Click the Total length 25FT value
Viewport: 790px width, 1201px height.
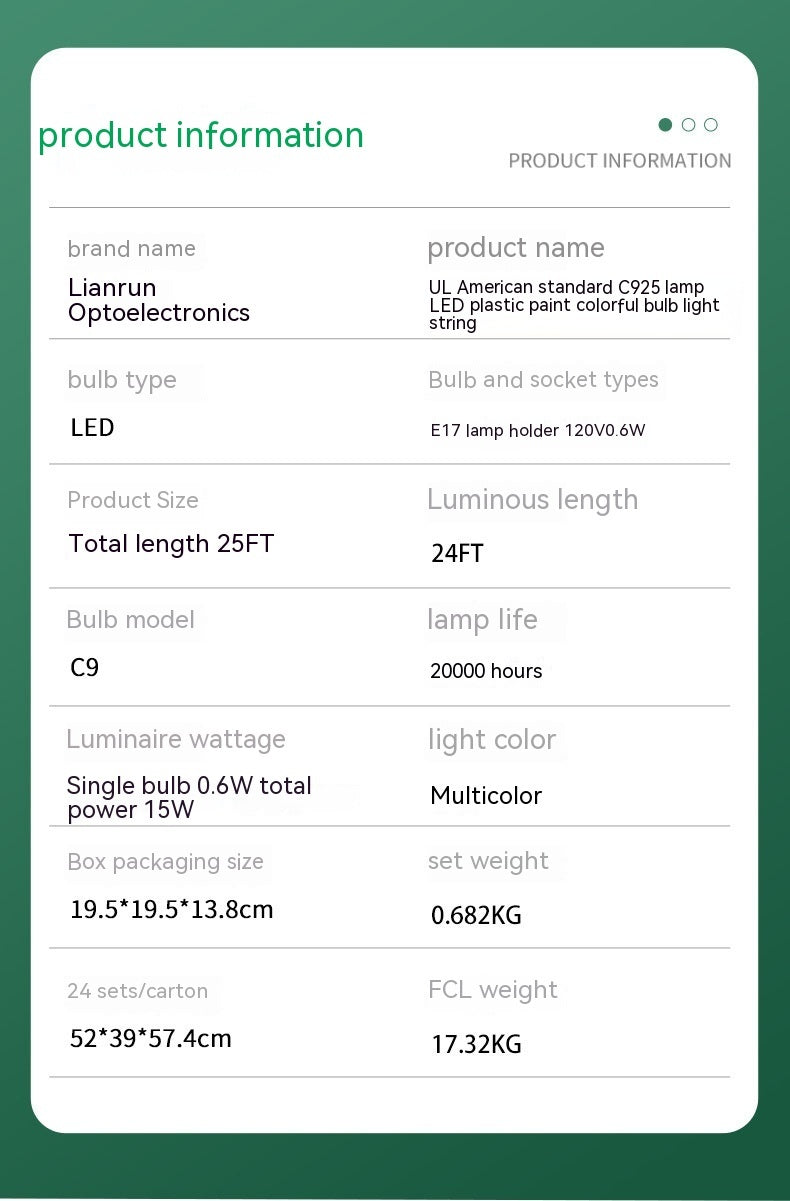[x=171, y=544]
